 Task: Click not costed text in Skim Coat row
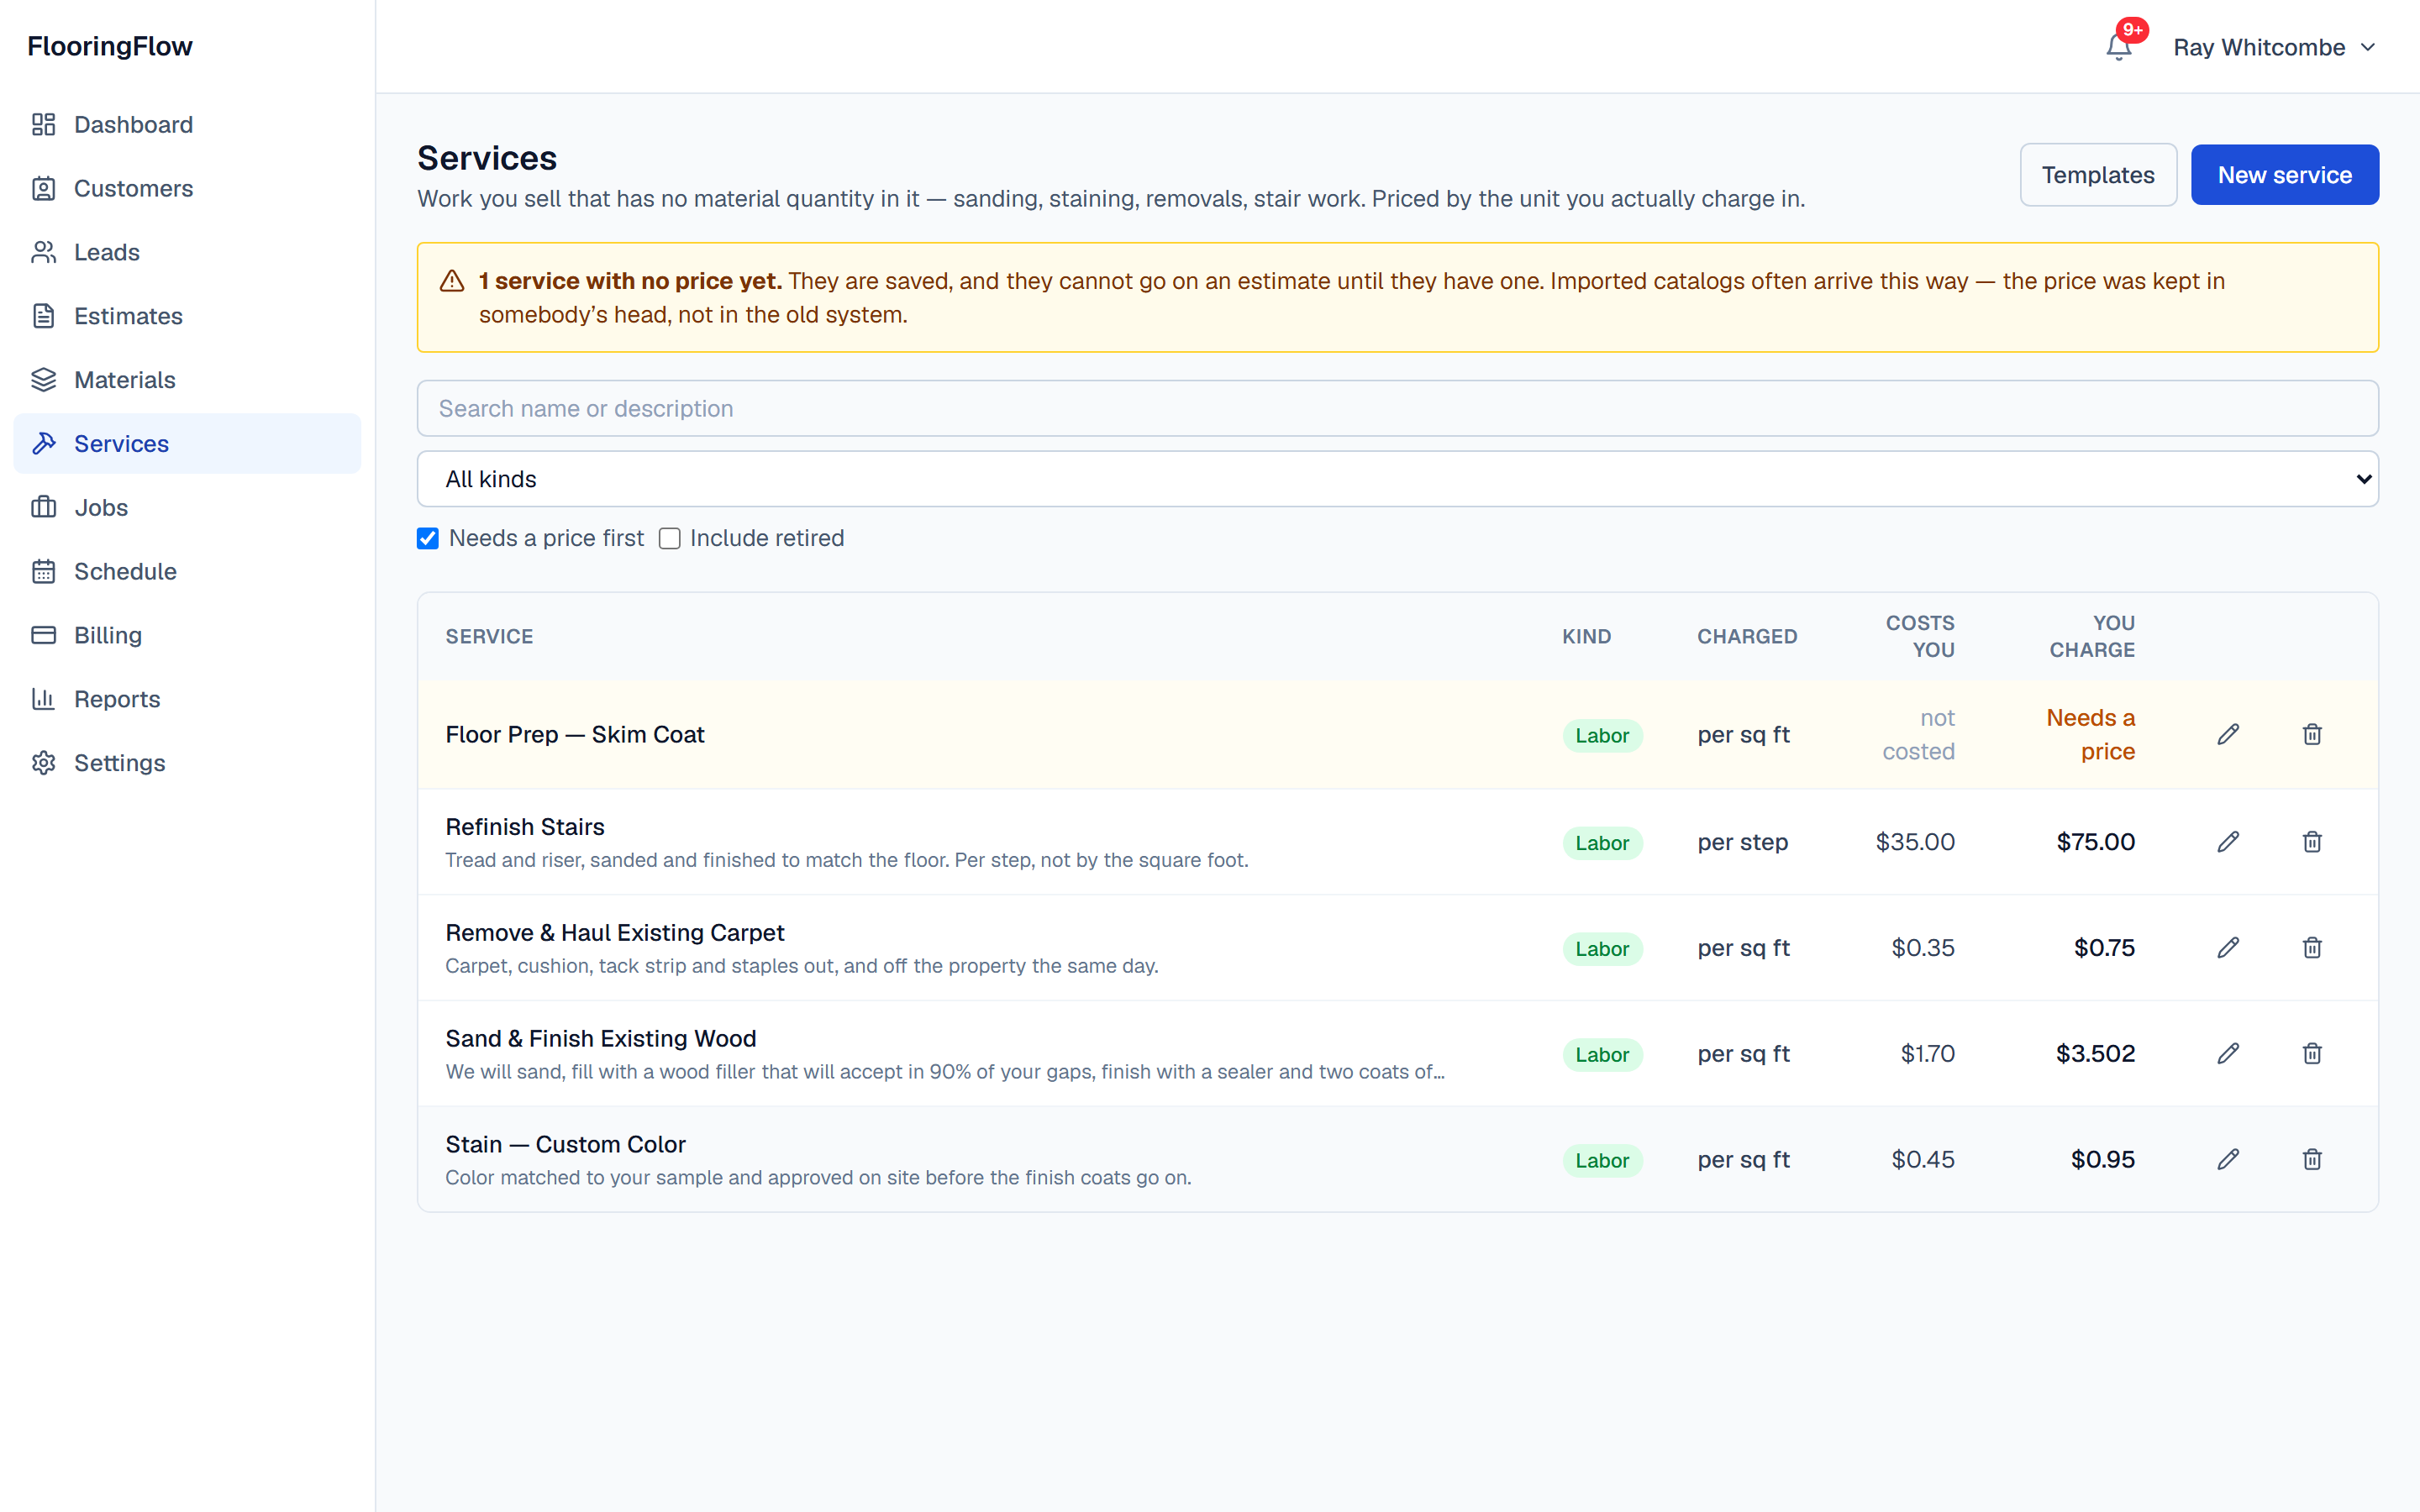pyautogui.click(x=1918, y=735)
